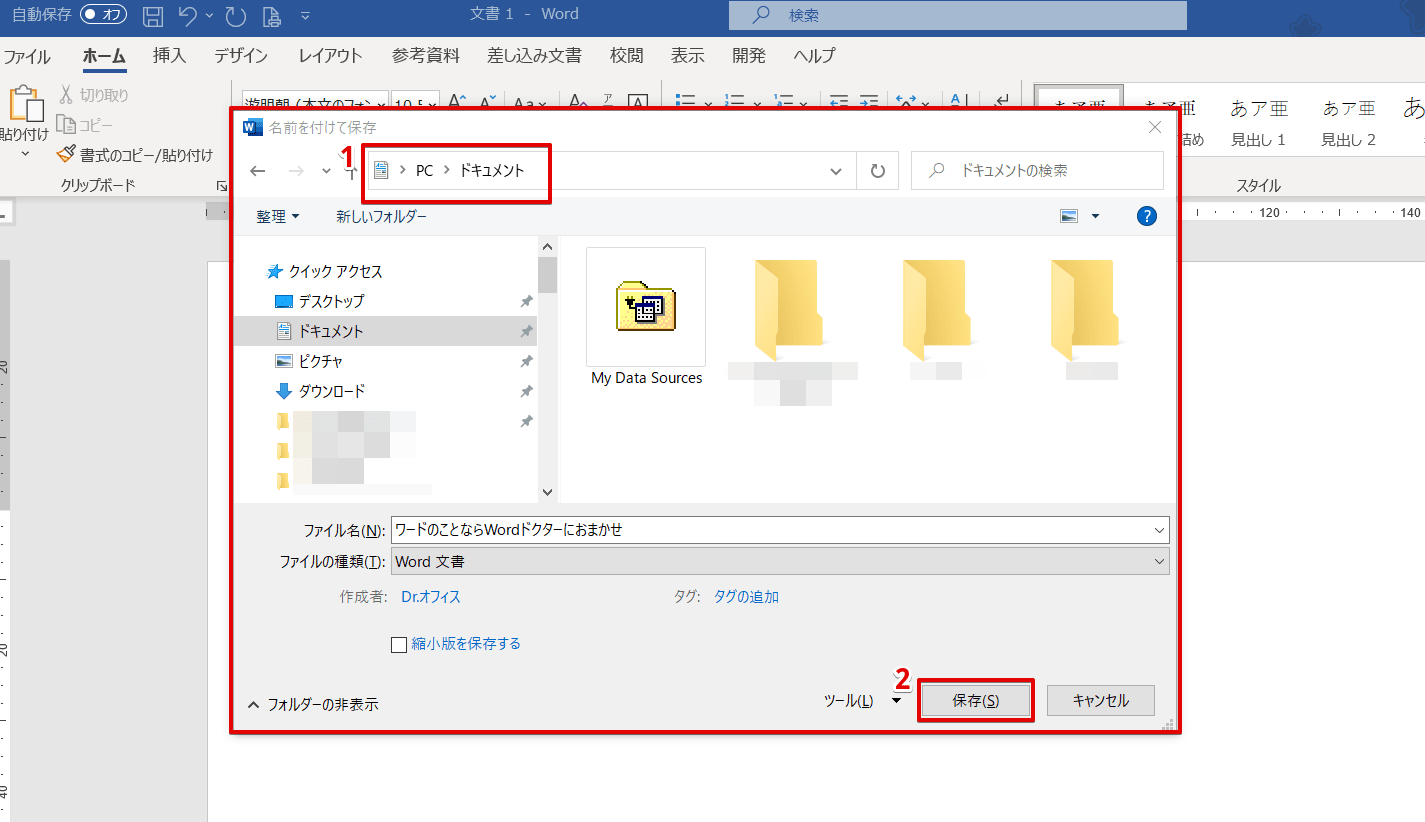Click the 保存(S) button
1425x822 pixels.
point(975,701)
